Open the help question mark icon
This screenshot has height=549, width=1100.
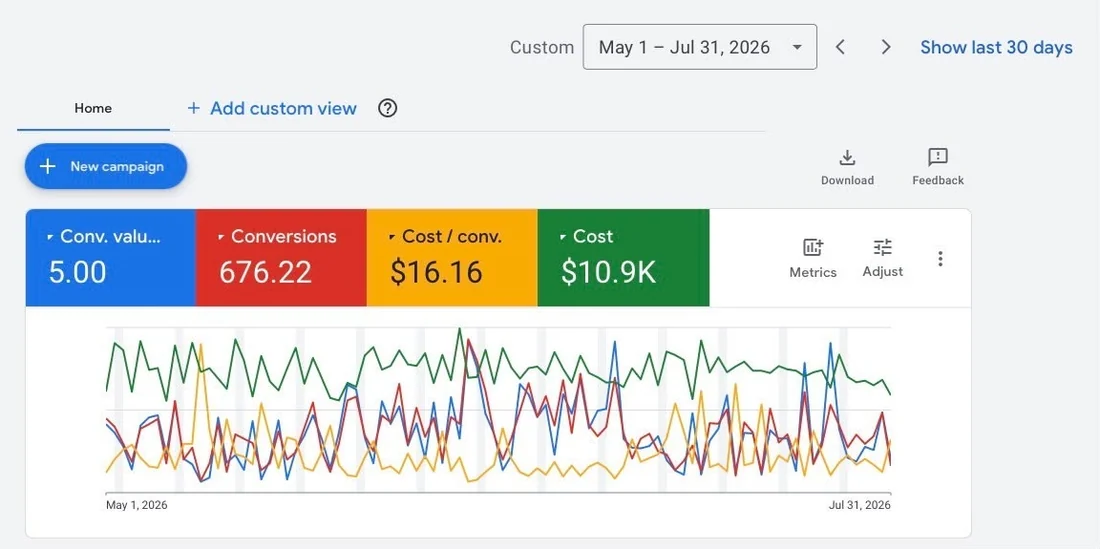(x=387, y=108)
